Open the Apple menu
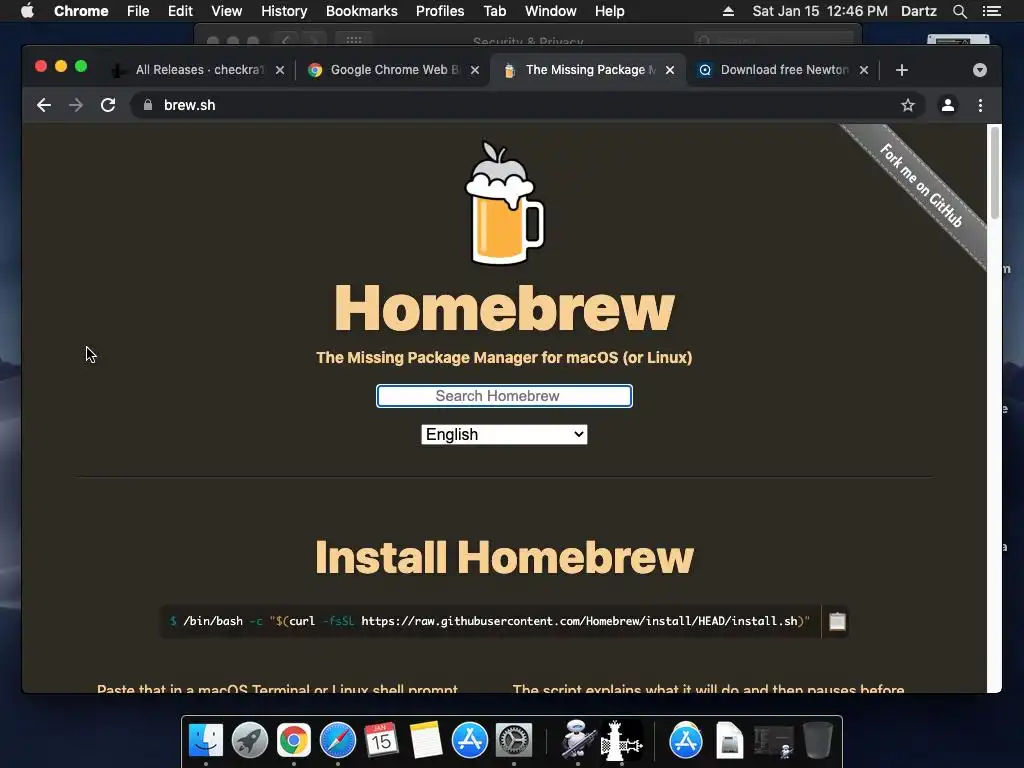 click(27, 11)
